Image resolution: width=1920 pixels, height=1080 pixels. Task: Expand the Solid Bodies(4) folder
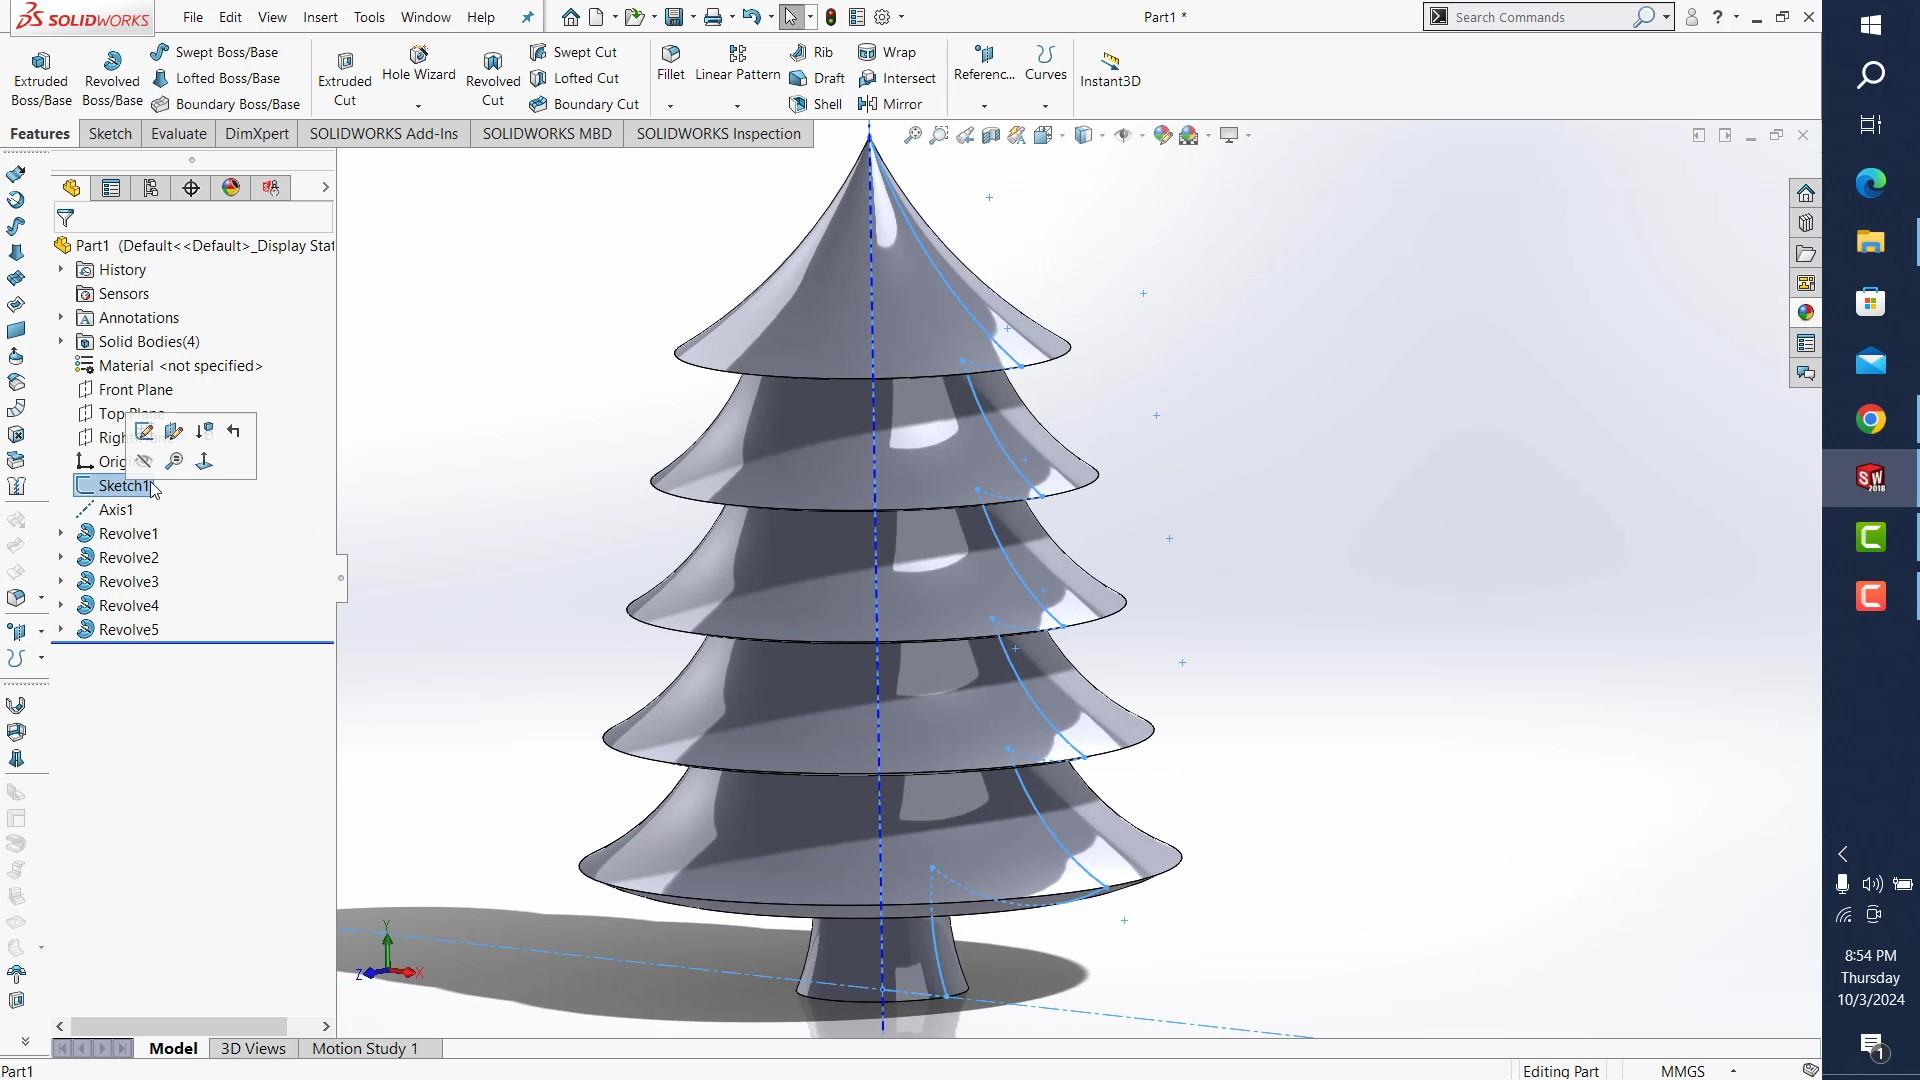pos(61,341)
